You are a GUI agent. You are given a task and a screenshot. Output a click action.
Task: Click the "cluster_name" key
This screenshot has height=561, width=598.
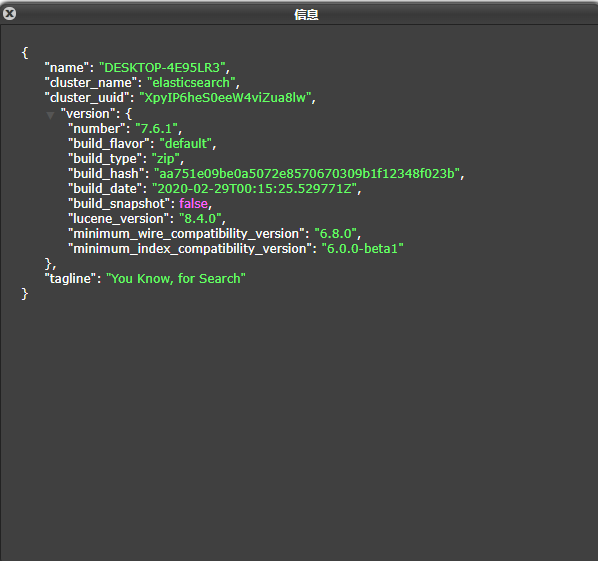pos(91,83)
